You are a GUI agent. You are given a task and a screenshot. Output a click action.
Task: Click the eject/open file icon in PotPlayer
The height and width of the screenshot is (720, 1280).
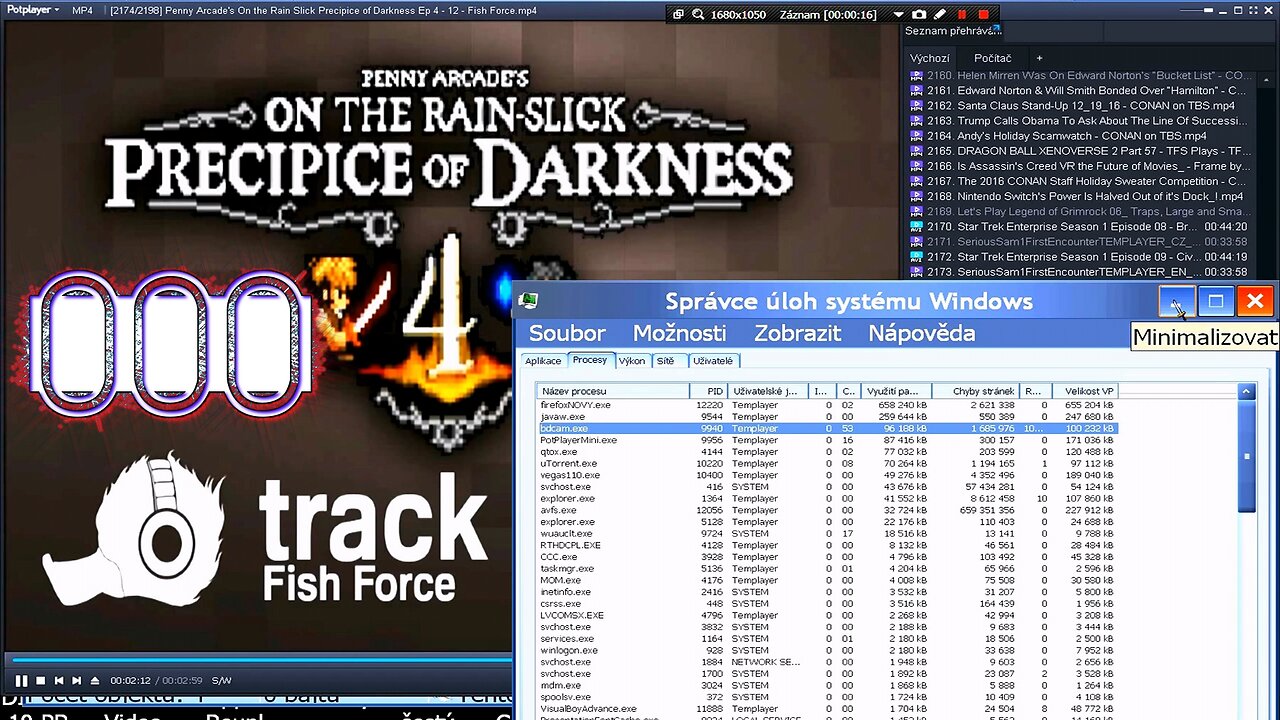click(95, 681)
